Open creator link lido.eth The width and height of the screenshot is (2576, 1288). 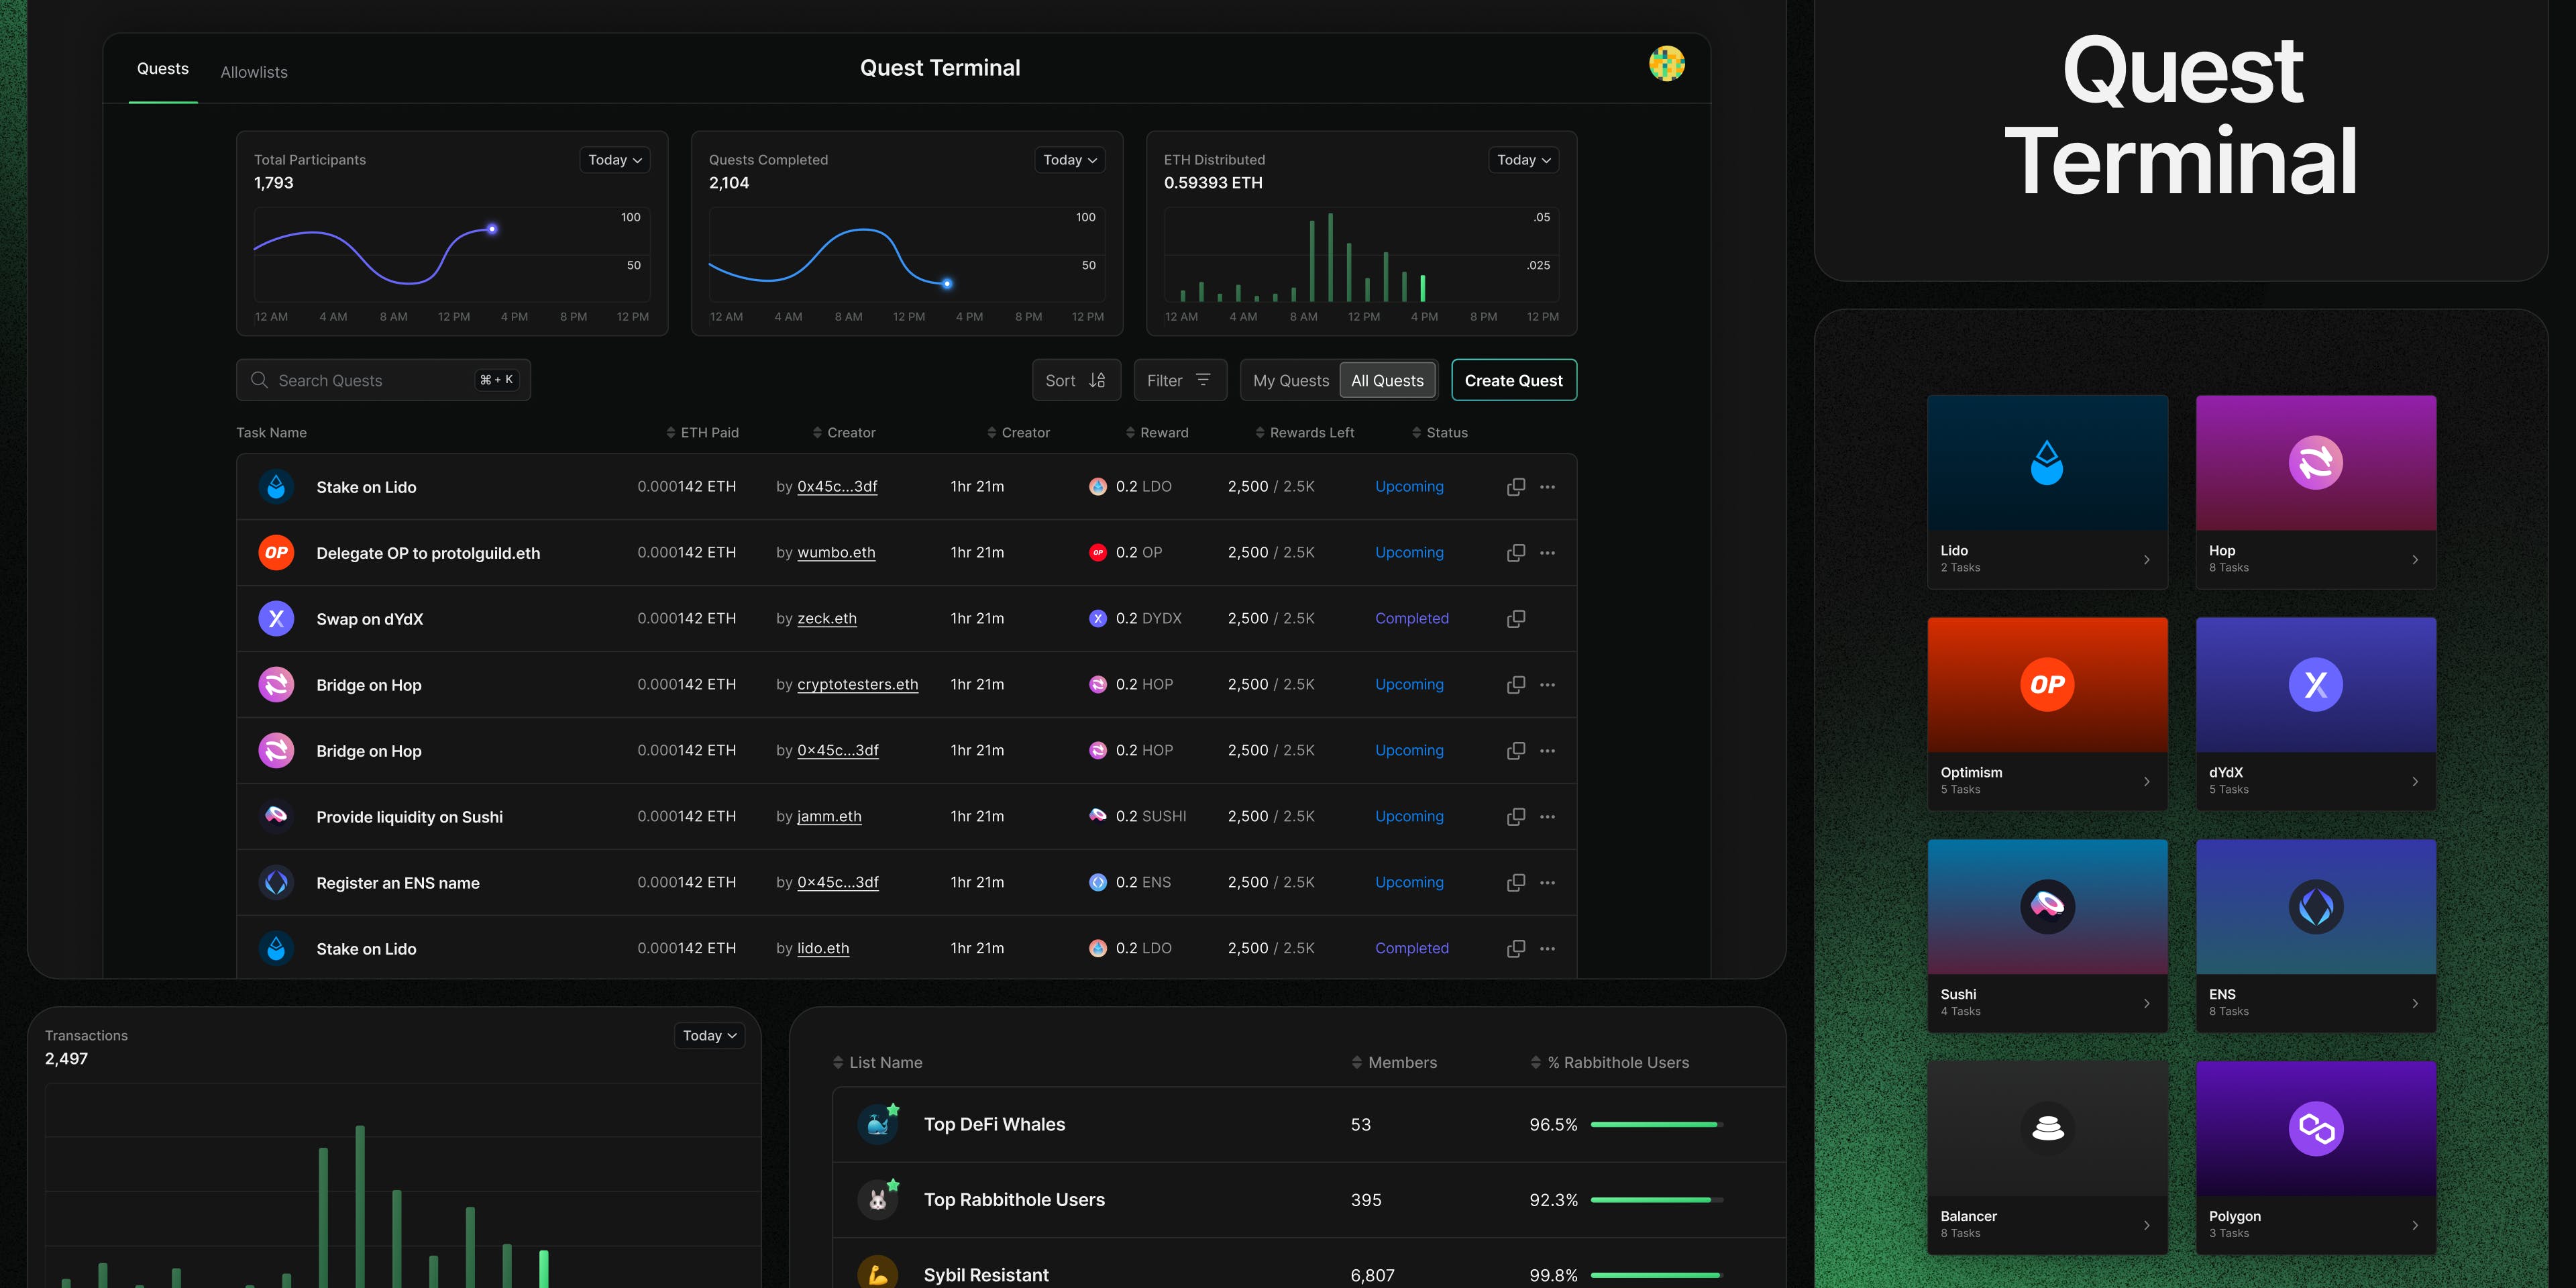823,949
